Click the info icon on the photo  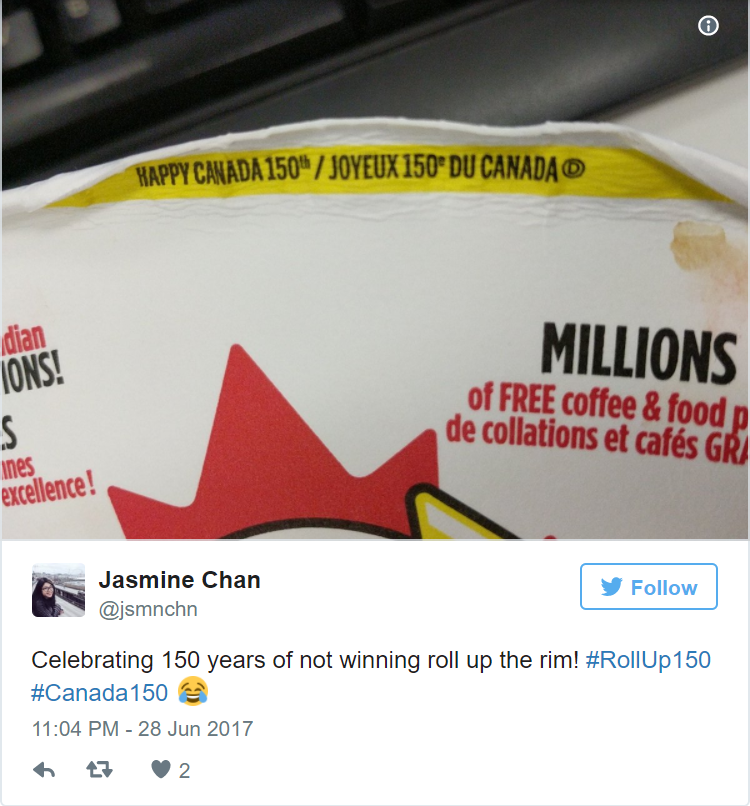tap(708, 25)
